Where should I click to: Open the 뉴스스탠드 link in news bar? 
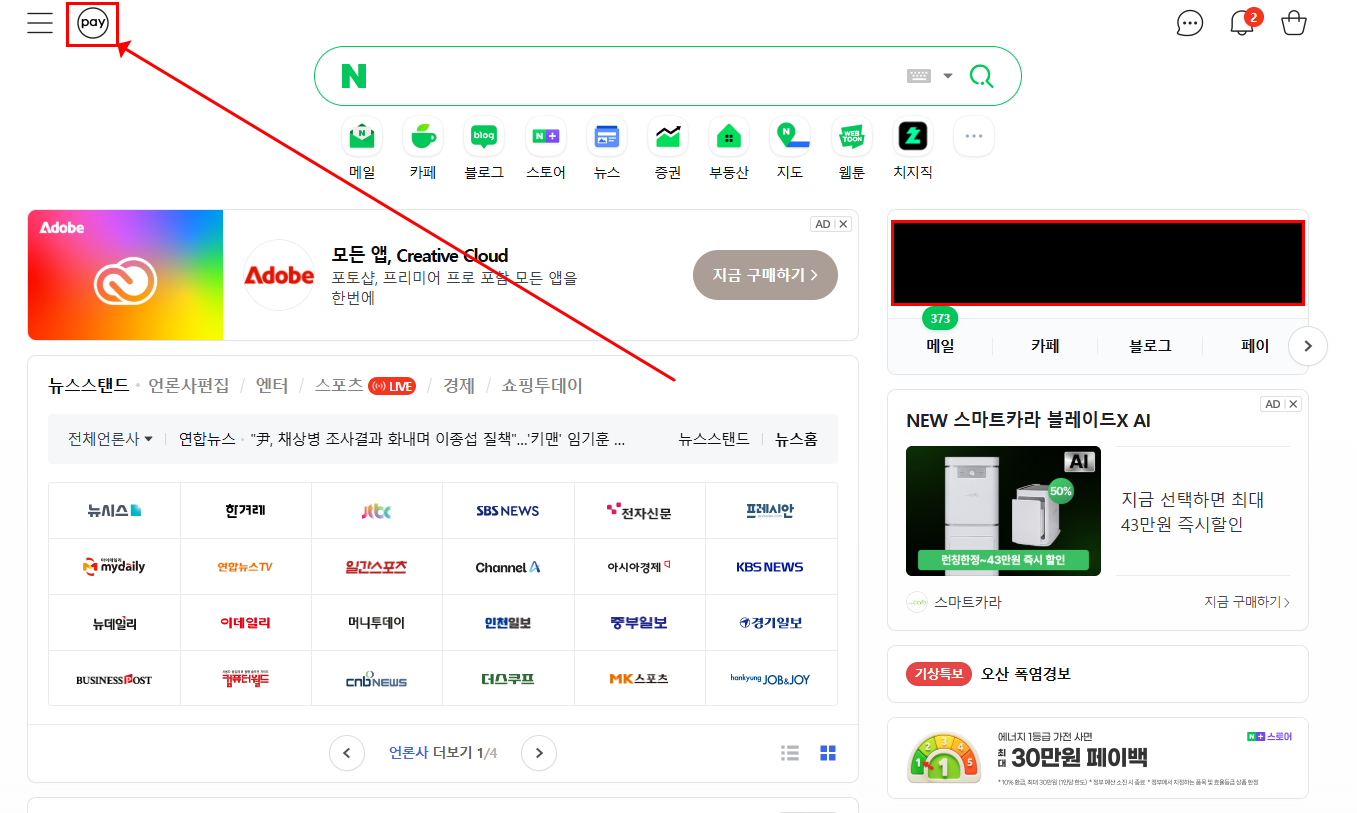pyautogui.click(x=714, y=439)
